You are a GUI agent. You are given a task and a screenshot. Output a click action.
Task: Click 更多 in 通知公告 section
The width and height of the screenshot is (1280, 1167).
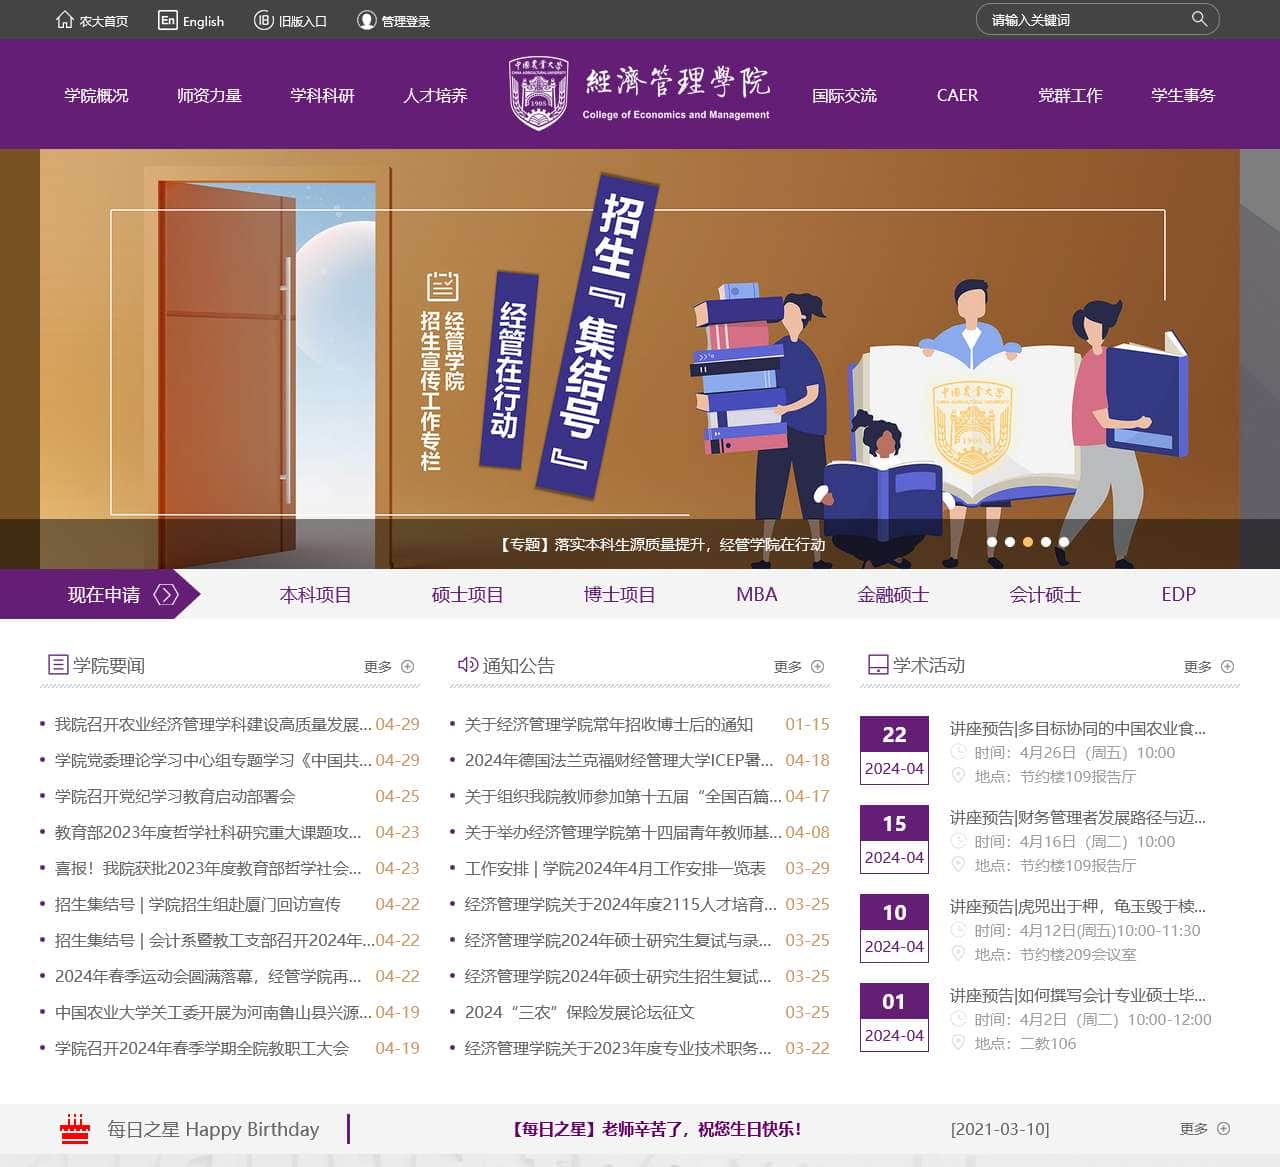788,667
